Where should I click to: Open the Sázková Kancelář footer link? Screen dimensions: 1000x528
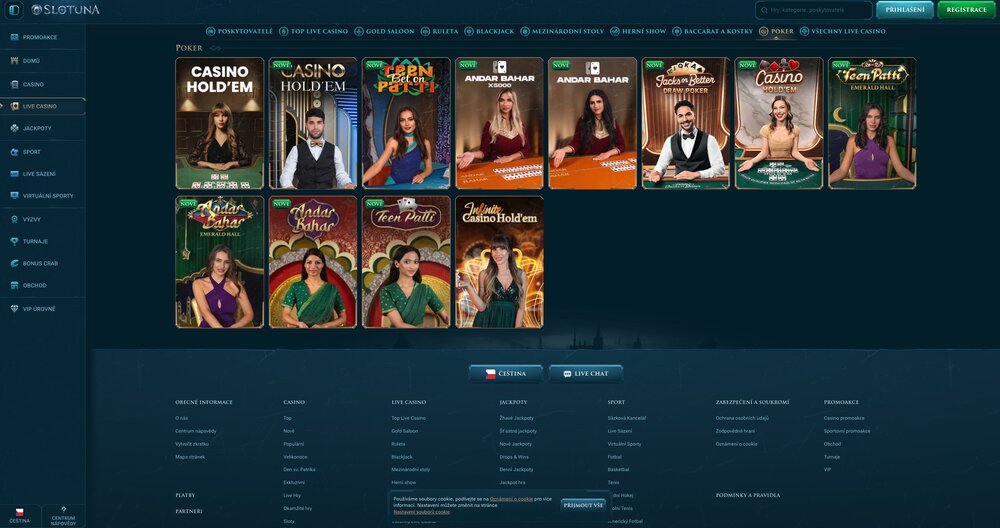coord(627,418)
